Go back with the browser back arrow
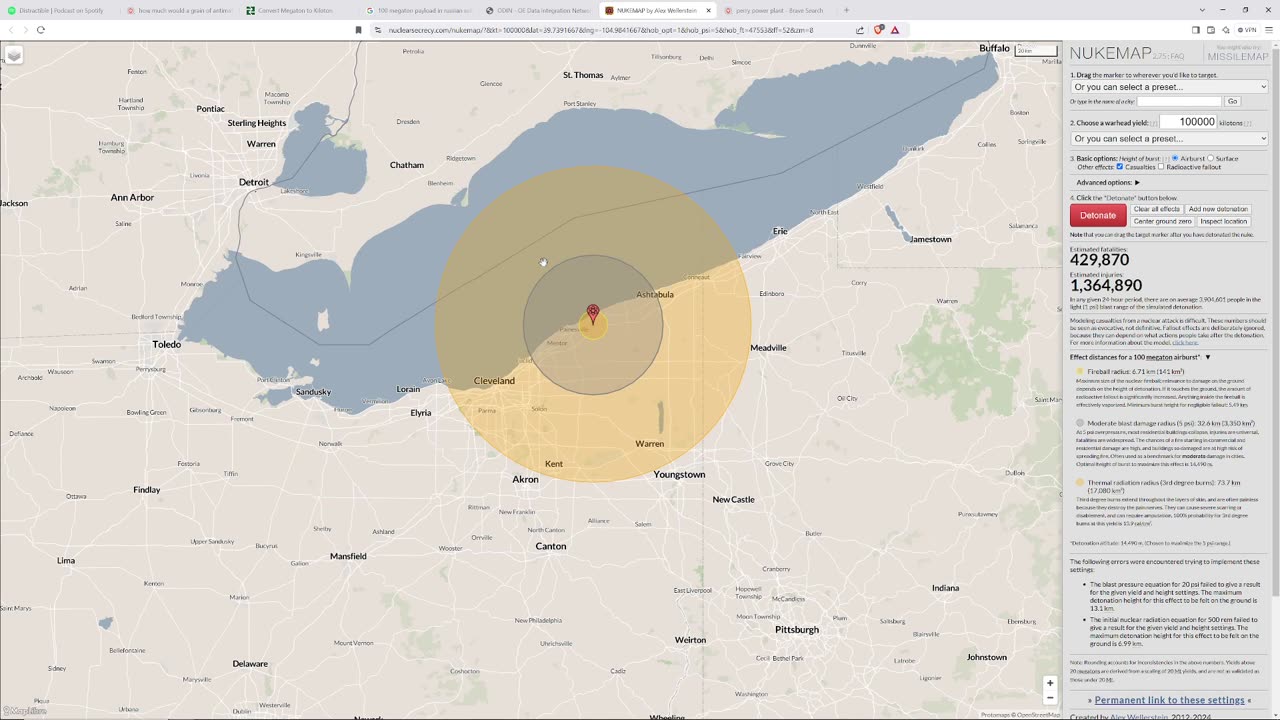Viewport: 1280px width, 720px height. (x=11, y=30)
